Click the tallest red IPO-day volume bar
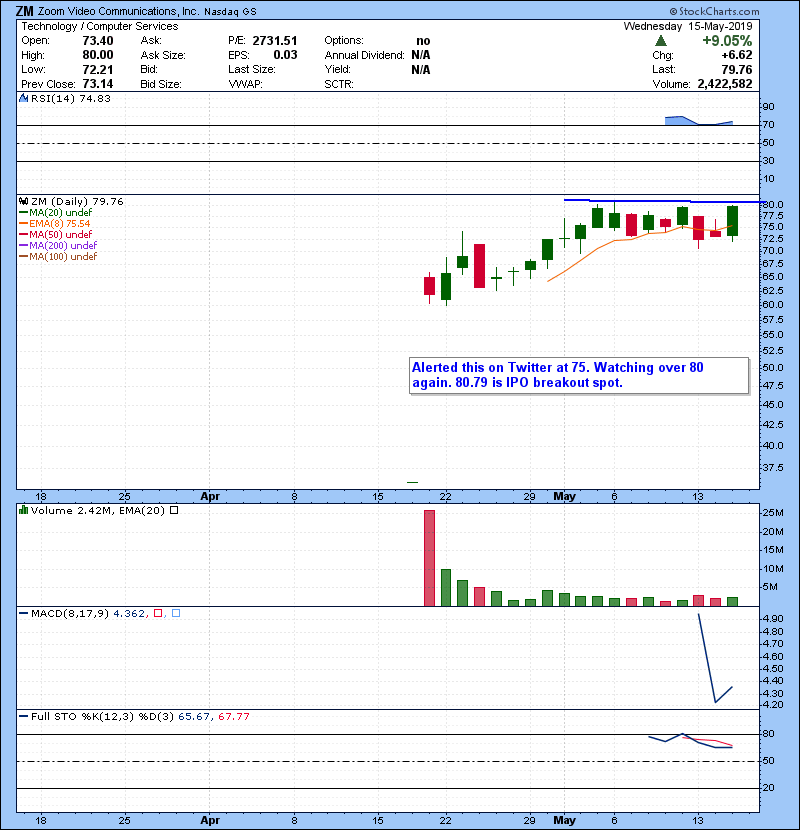The image size is (800, 830). point(429,558)
